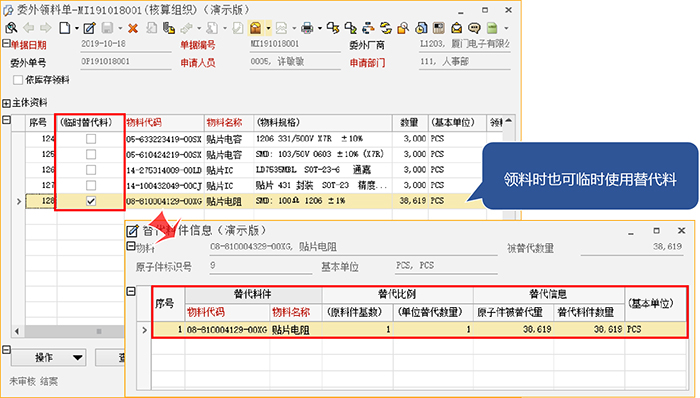Click the 被替代数量 field 38,619

pos(632,247)
